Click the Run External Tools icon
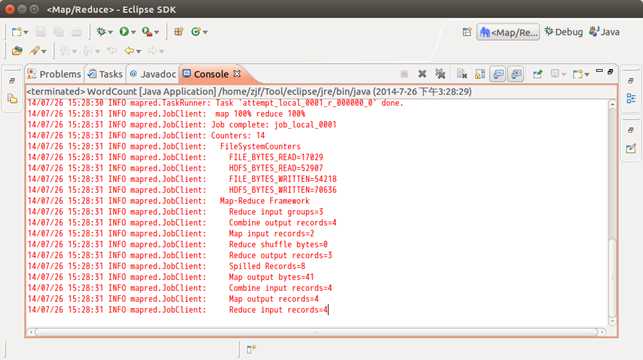 (x=147, y=32)
